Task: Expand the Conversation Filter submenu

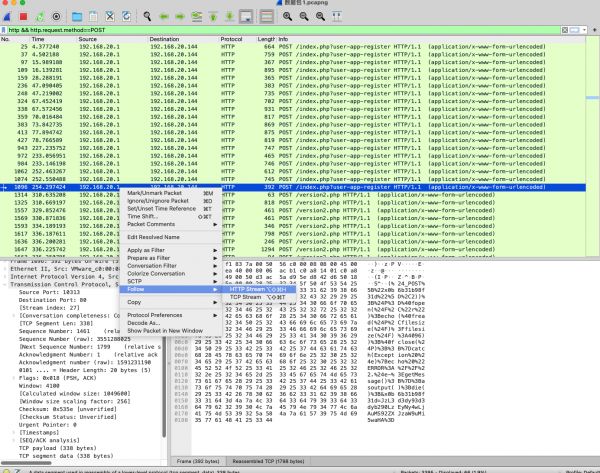Action: pyautogui.click(x=171, y=266)
